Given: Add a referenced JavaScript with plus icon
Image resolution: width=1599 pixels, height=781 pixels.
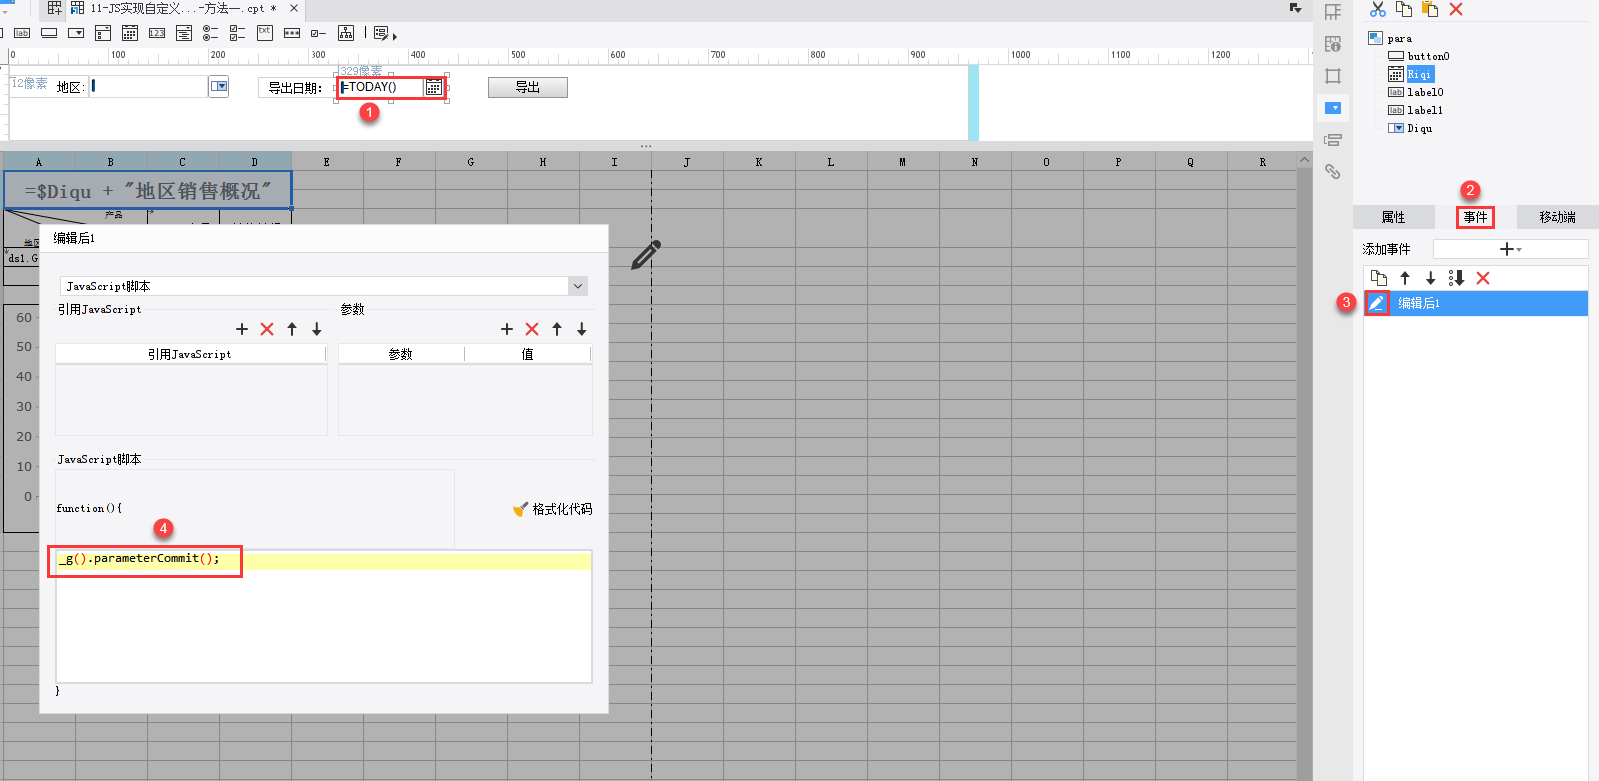Looking at the screenshot, I should pyautogui.click(x=242, y=329).
